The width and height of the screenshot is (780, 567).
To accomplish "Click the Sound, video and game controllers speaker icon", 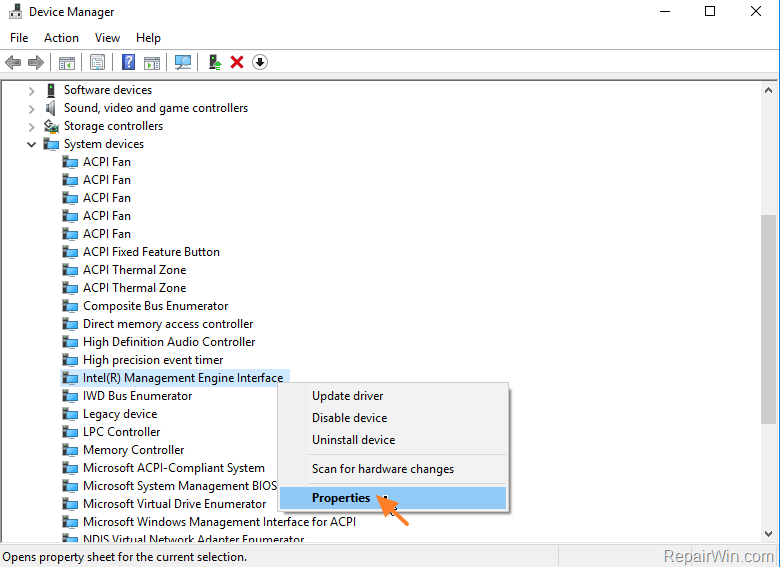I will pyautogui.click(x=51, y=108).
